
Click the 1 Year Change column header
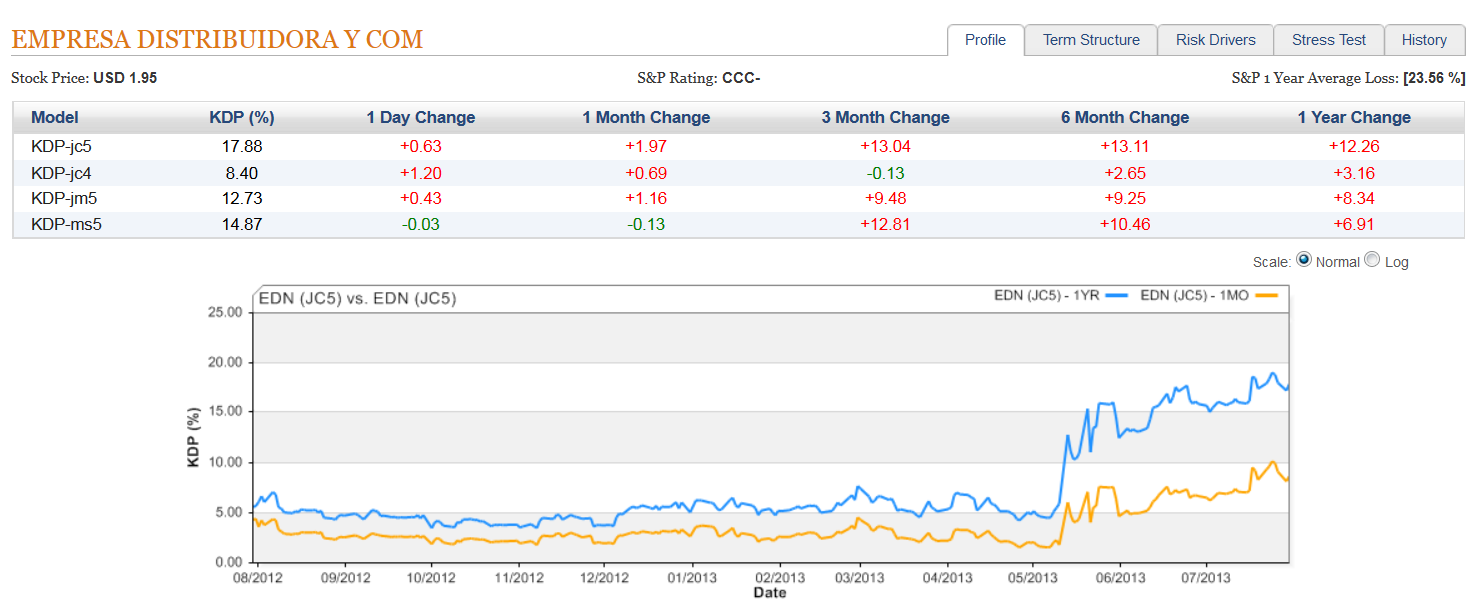(1354, 117)
